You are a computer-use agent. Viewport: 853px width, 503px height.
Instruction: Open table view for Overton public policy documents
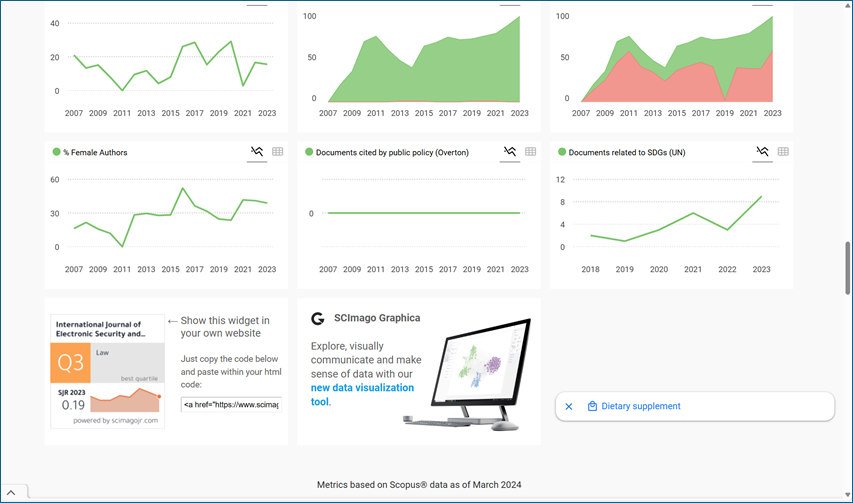point(531,152)
